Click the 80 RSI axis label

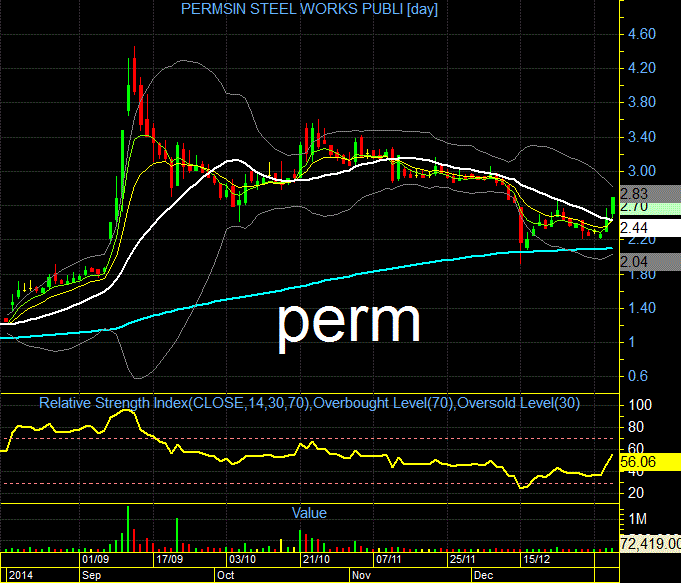tap(636, 427)
